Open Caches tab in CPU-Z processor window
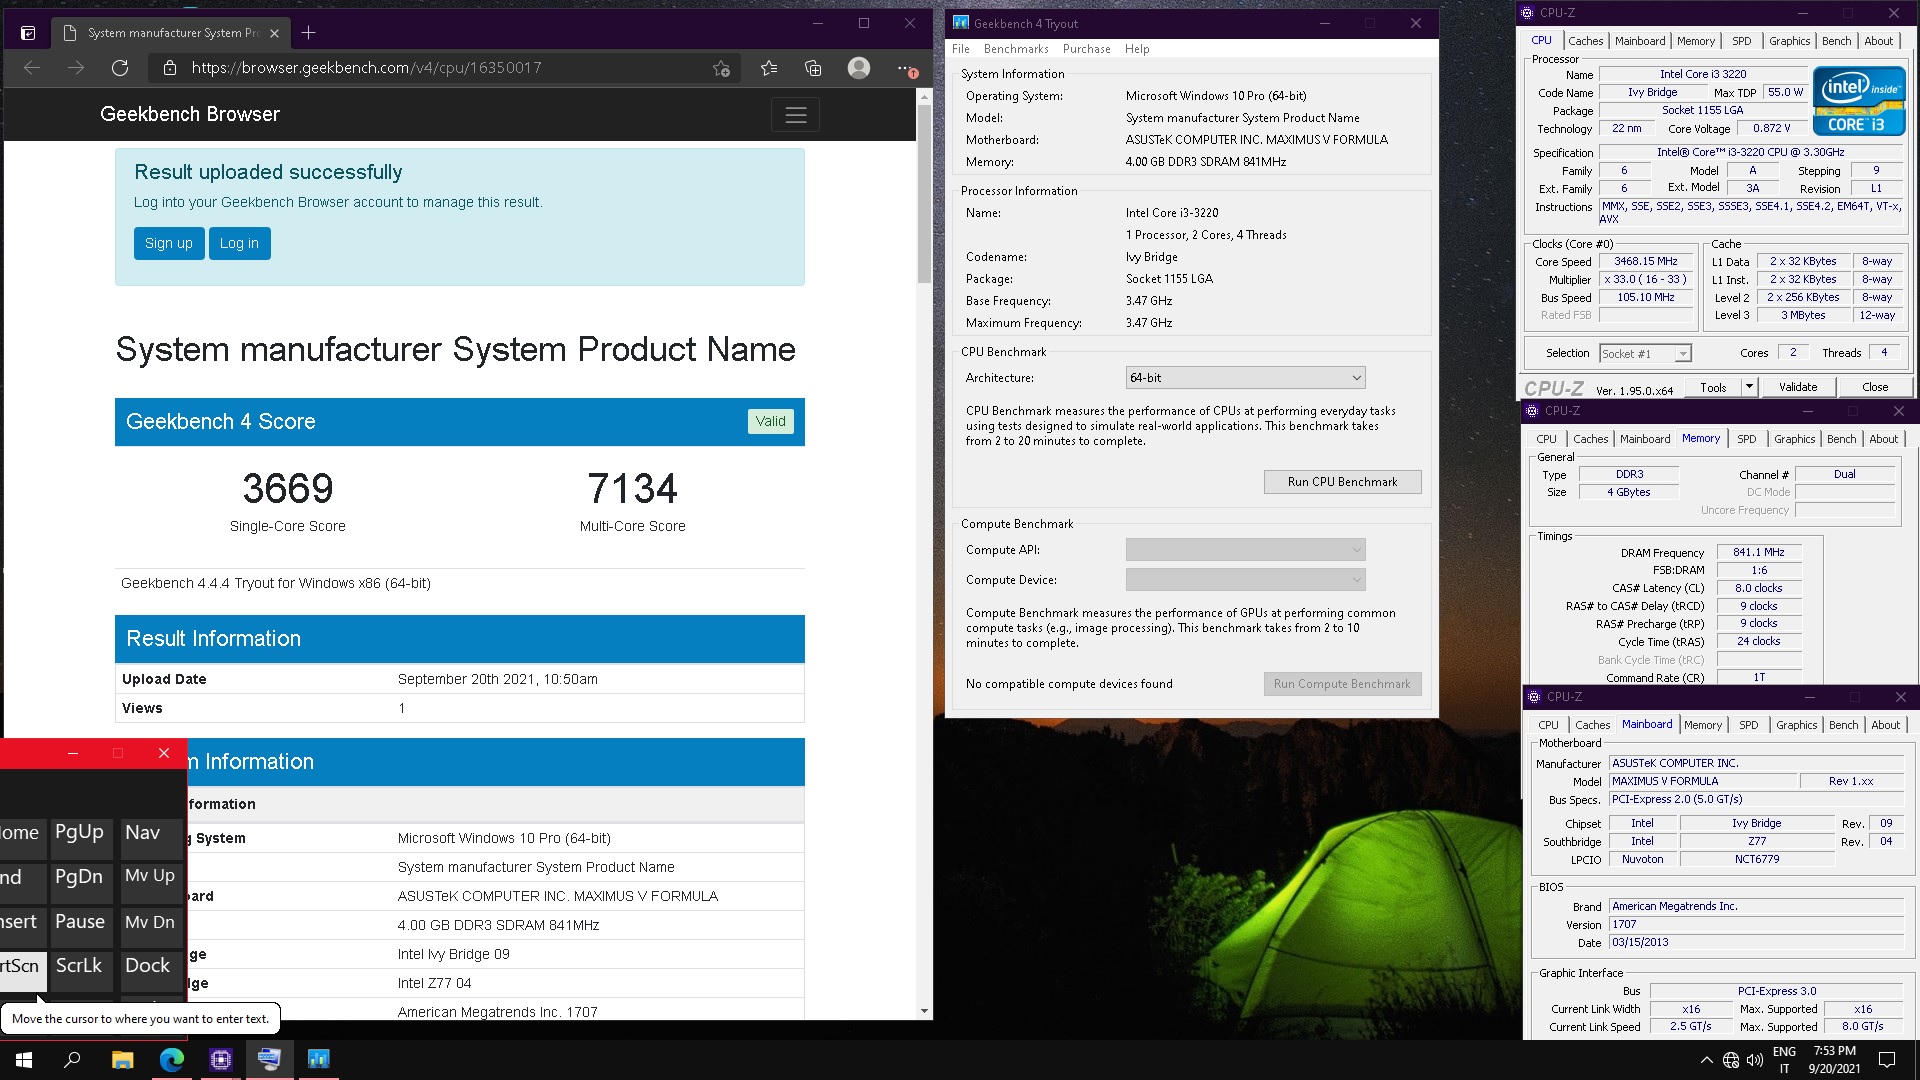 (1585, 41)
